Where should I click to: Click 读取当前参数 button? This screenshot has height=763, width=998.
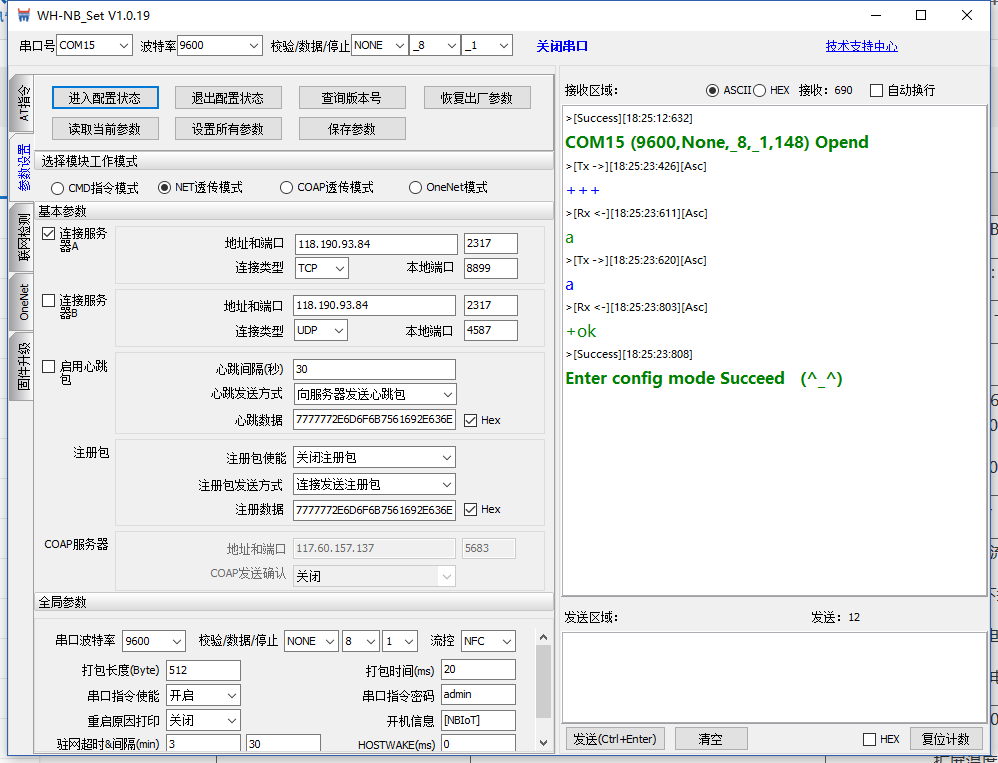tap(105, 129)
